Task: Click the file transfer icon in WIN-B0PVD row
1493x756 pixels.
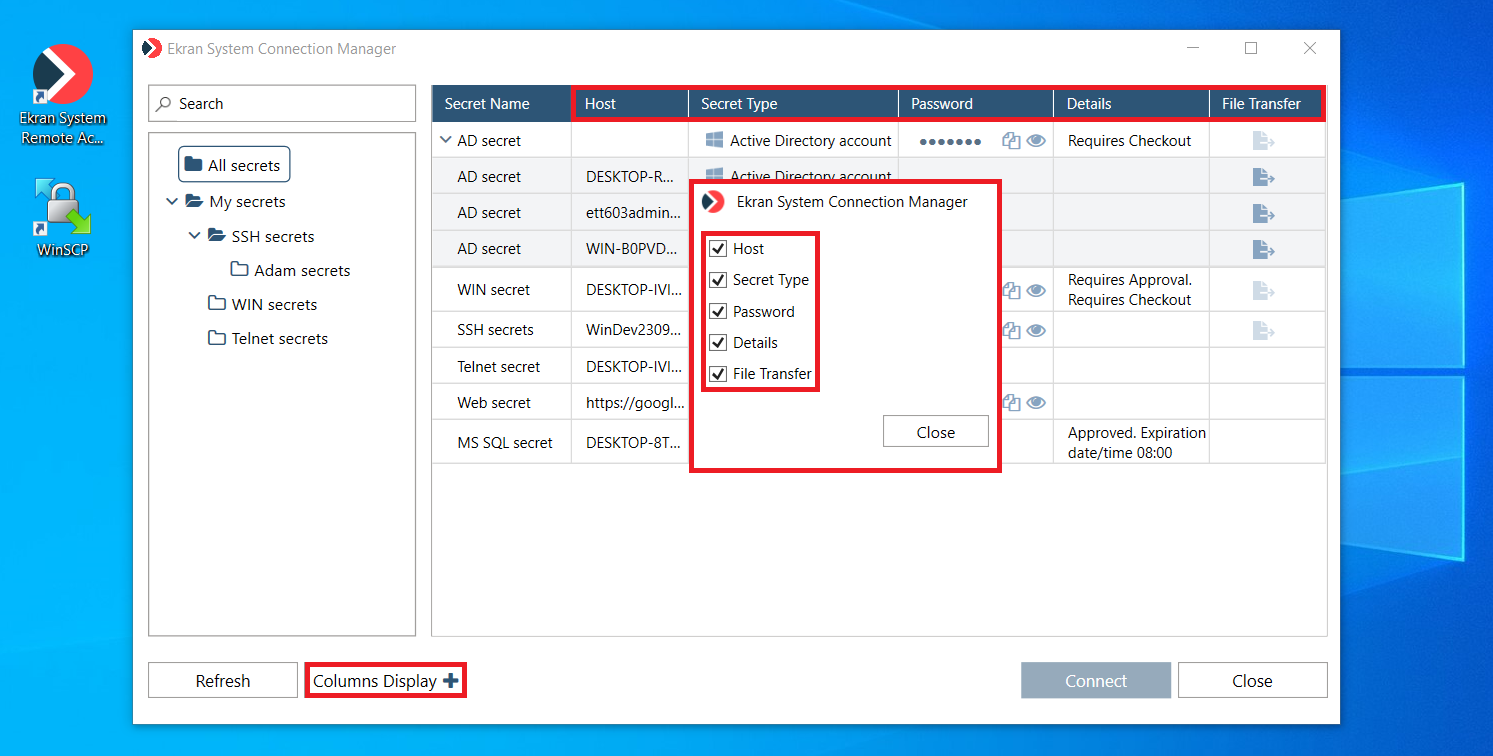Action: click(x=1263, y=249)
